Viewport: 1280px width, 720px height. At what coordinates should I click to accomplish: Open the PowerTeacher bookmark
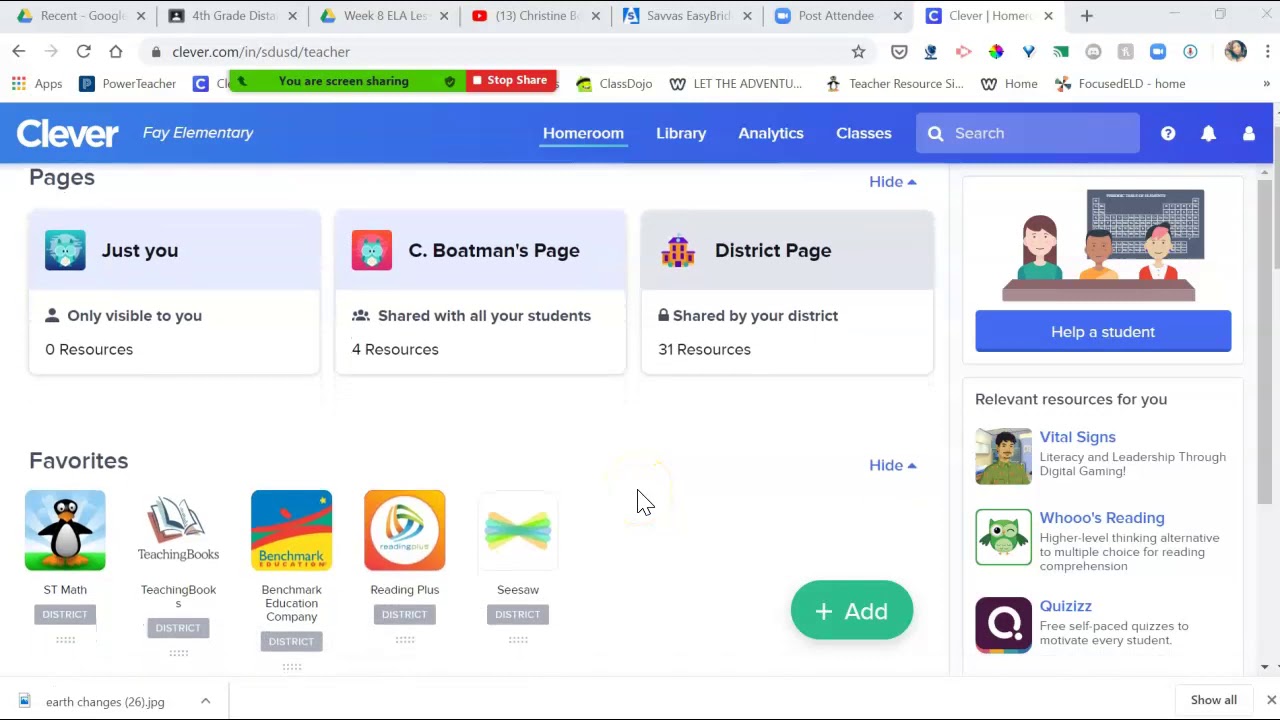(128, 84)
